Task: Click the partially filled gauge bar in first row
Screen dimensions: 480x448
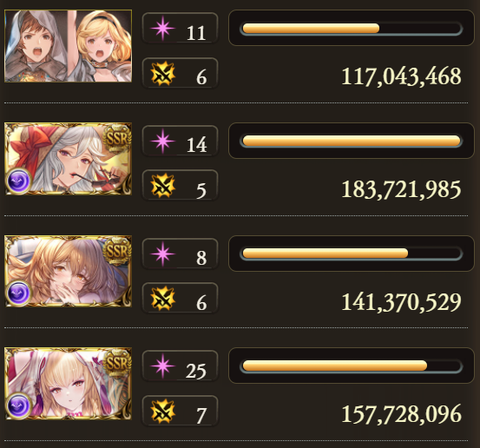Action: click(351, 28)
